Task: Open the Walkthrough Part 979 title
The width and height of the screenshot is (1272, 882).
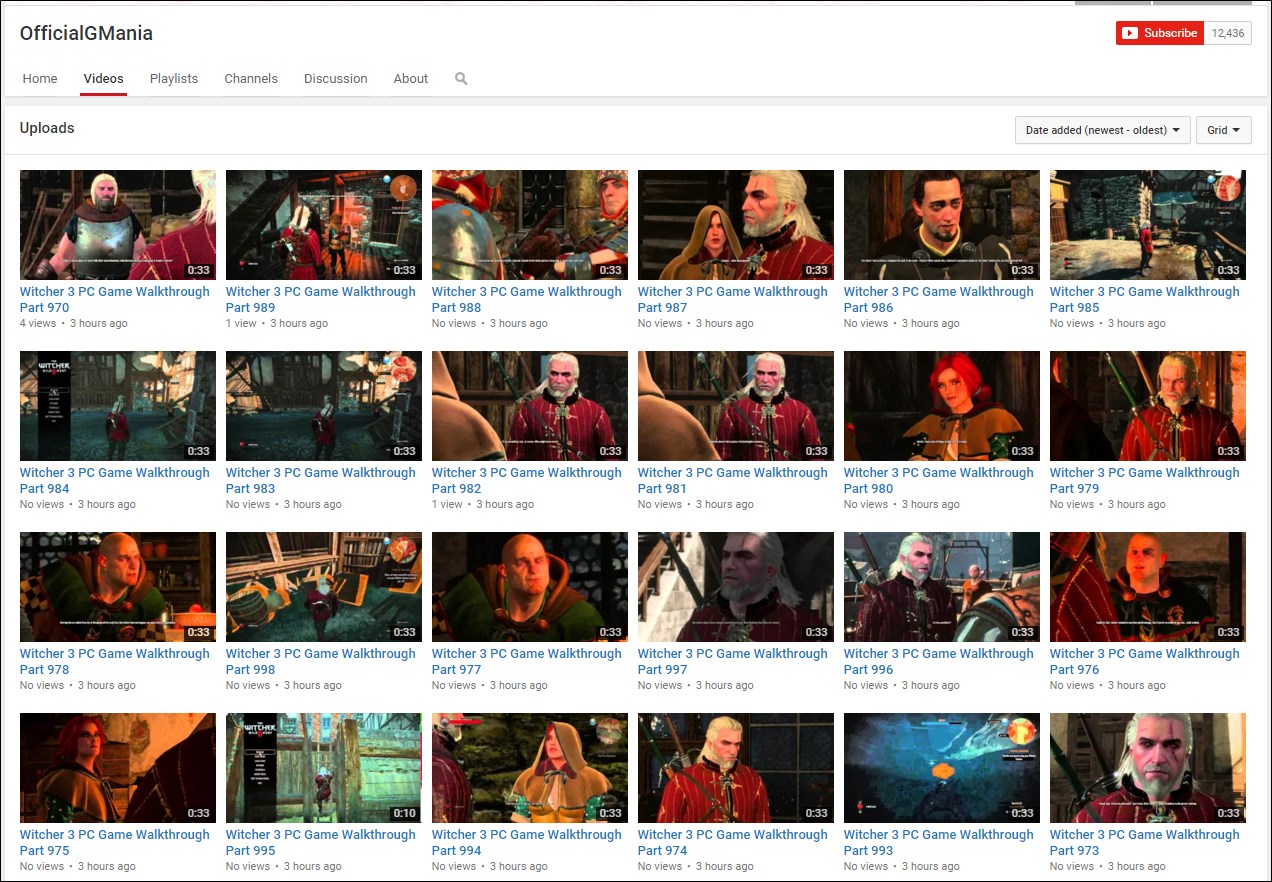Action: pyautogui.click(x=1145, y=481)
